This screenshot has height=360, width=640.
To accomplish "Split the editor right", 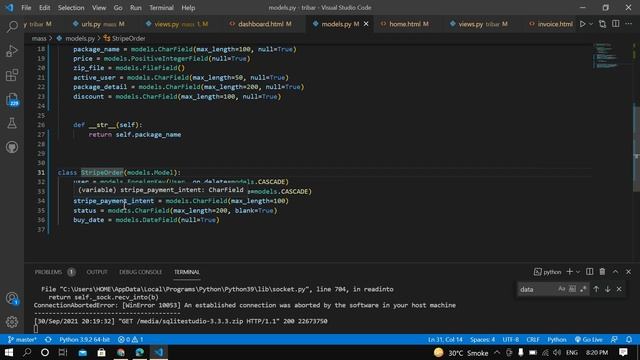I will point(616,24).
